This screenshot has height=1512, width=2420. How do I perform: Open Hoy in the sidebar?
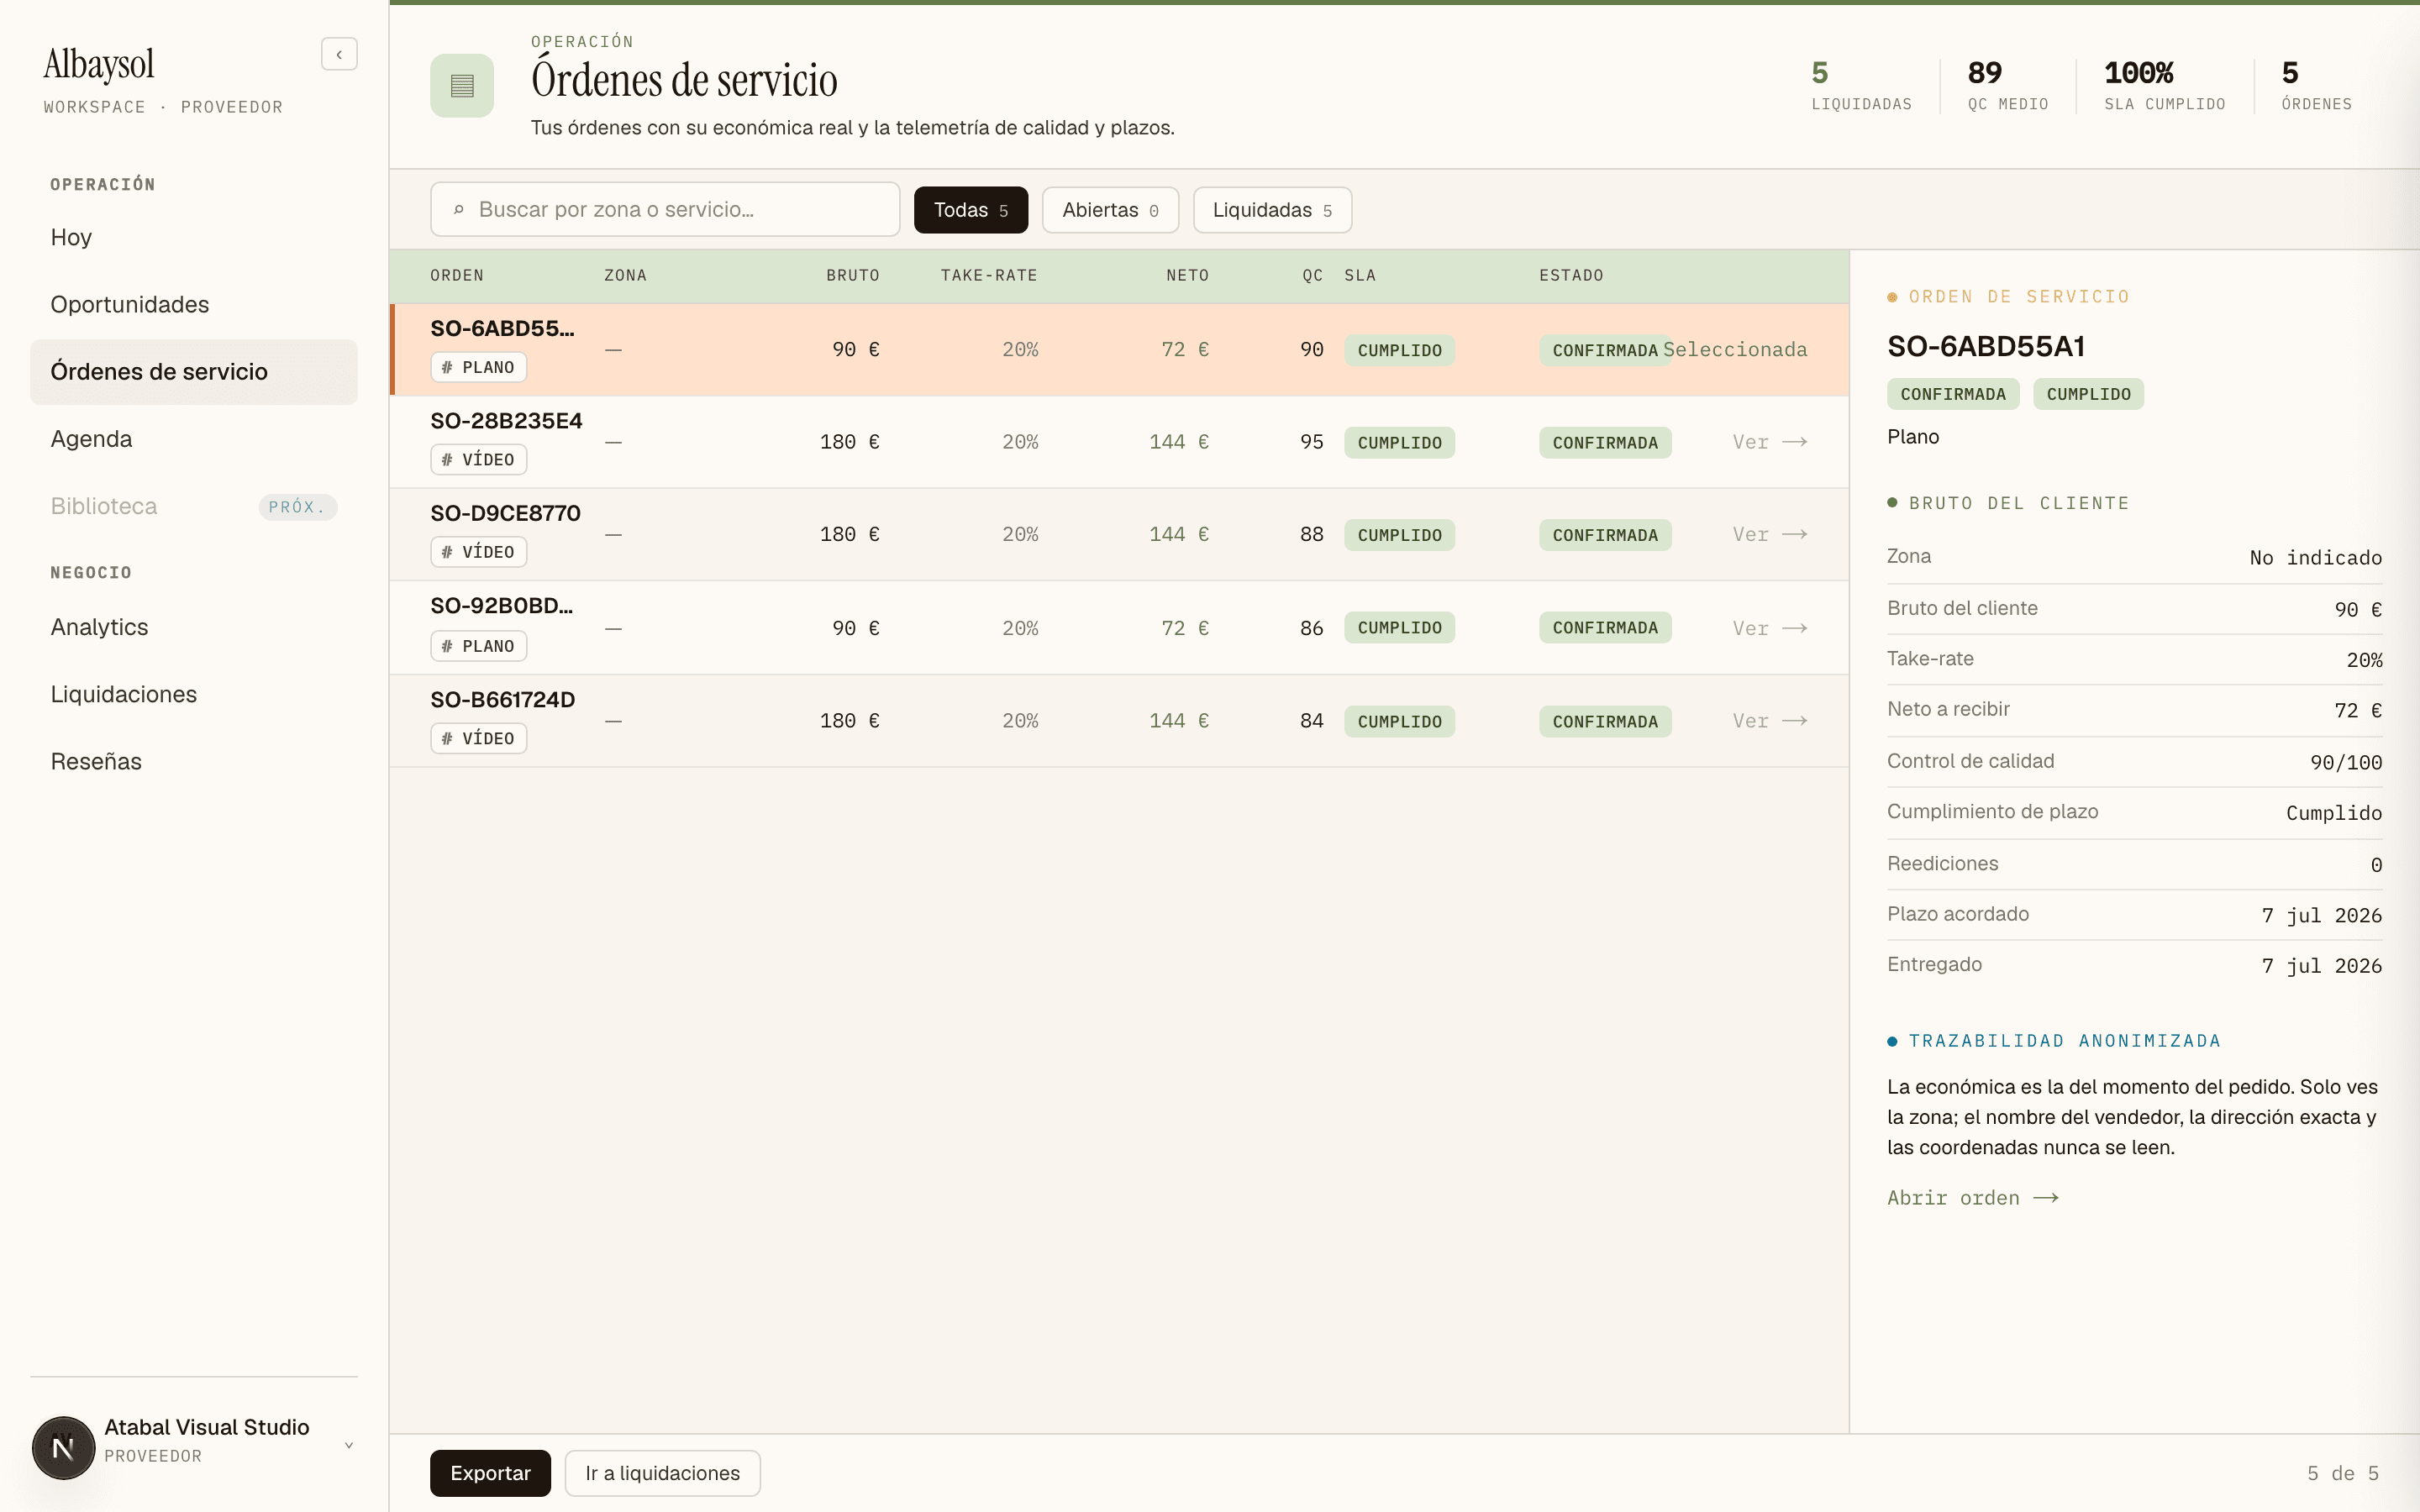194,237
